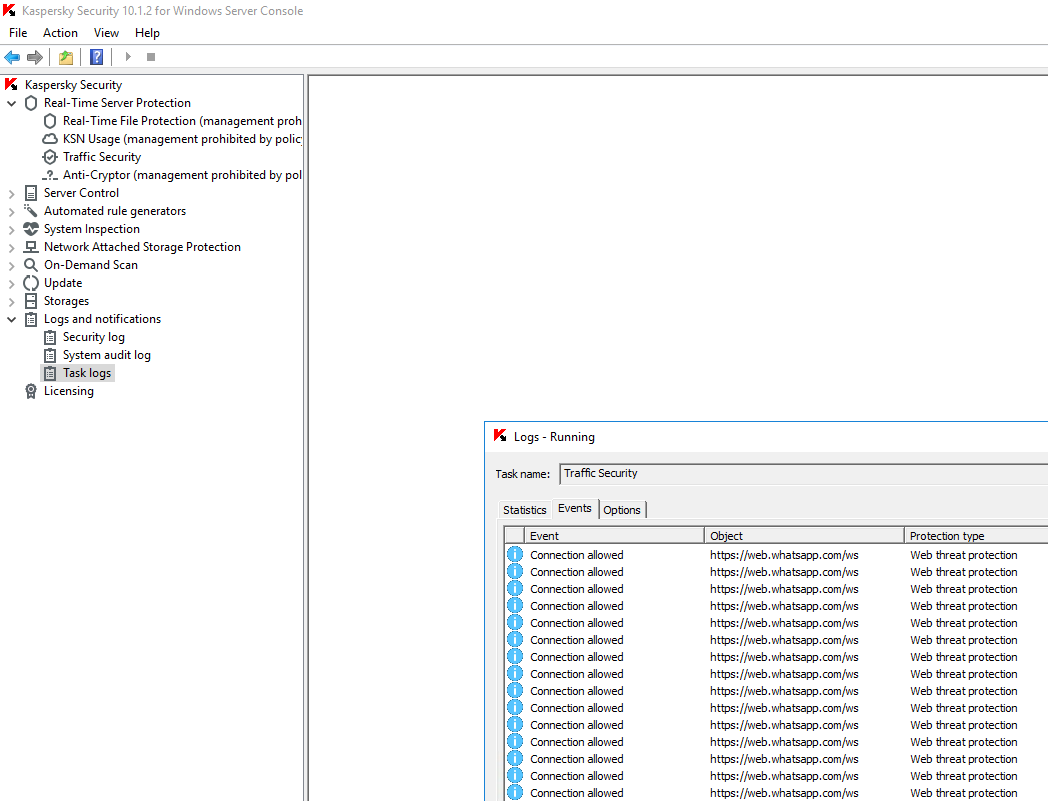
Task: Switch to the Options tab
Action: (x=622, y=509)
